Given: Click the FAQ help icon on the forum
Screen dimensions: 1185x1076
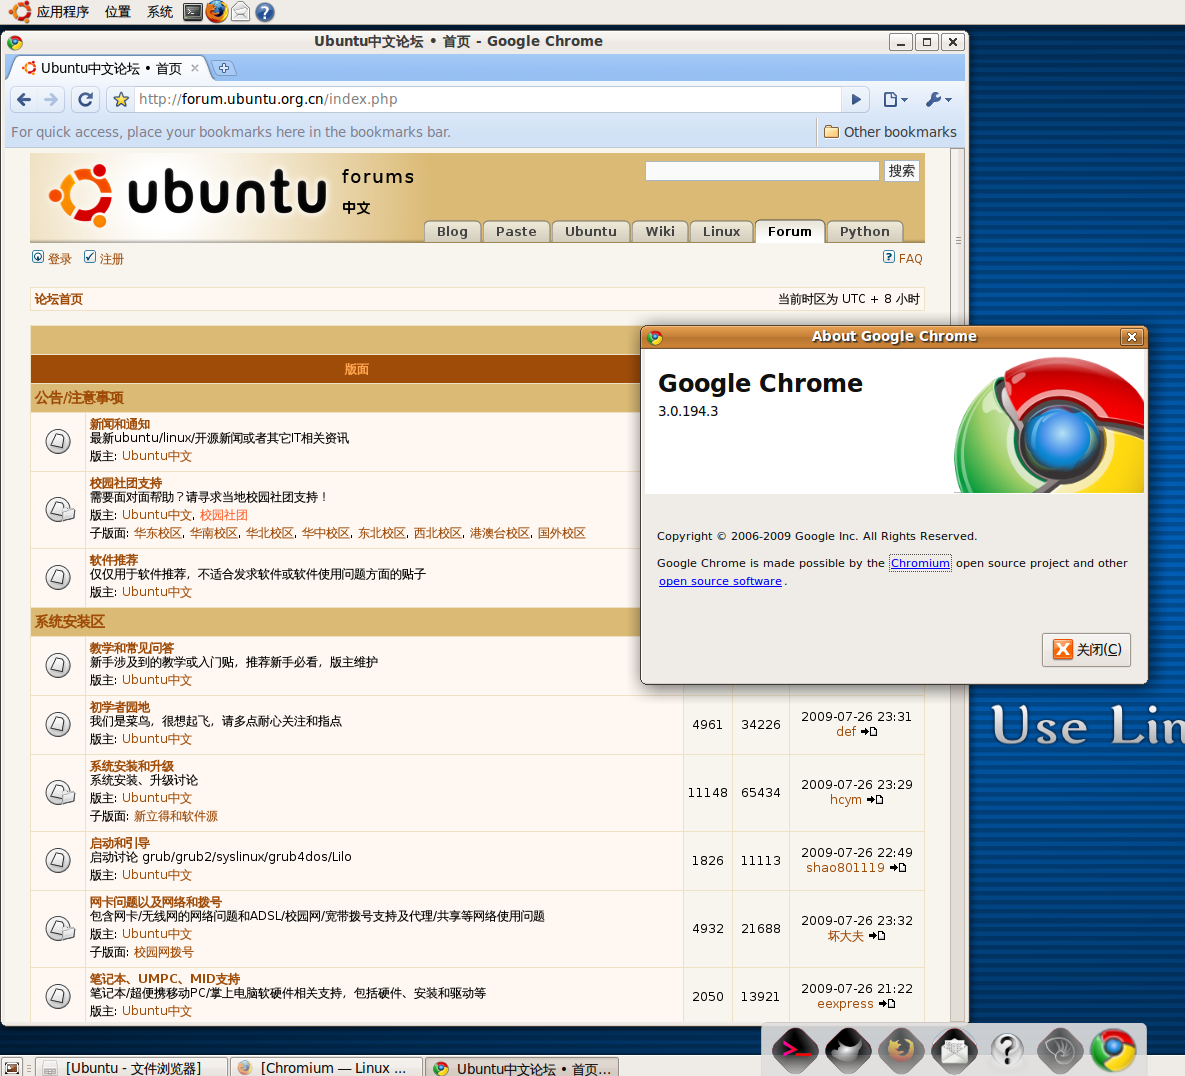Looking at the screenshot, I should click(889, 257).
